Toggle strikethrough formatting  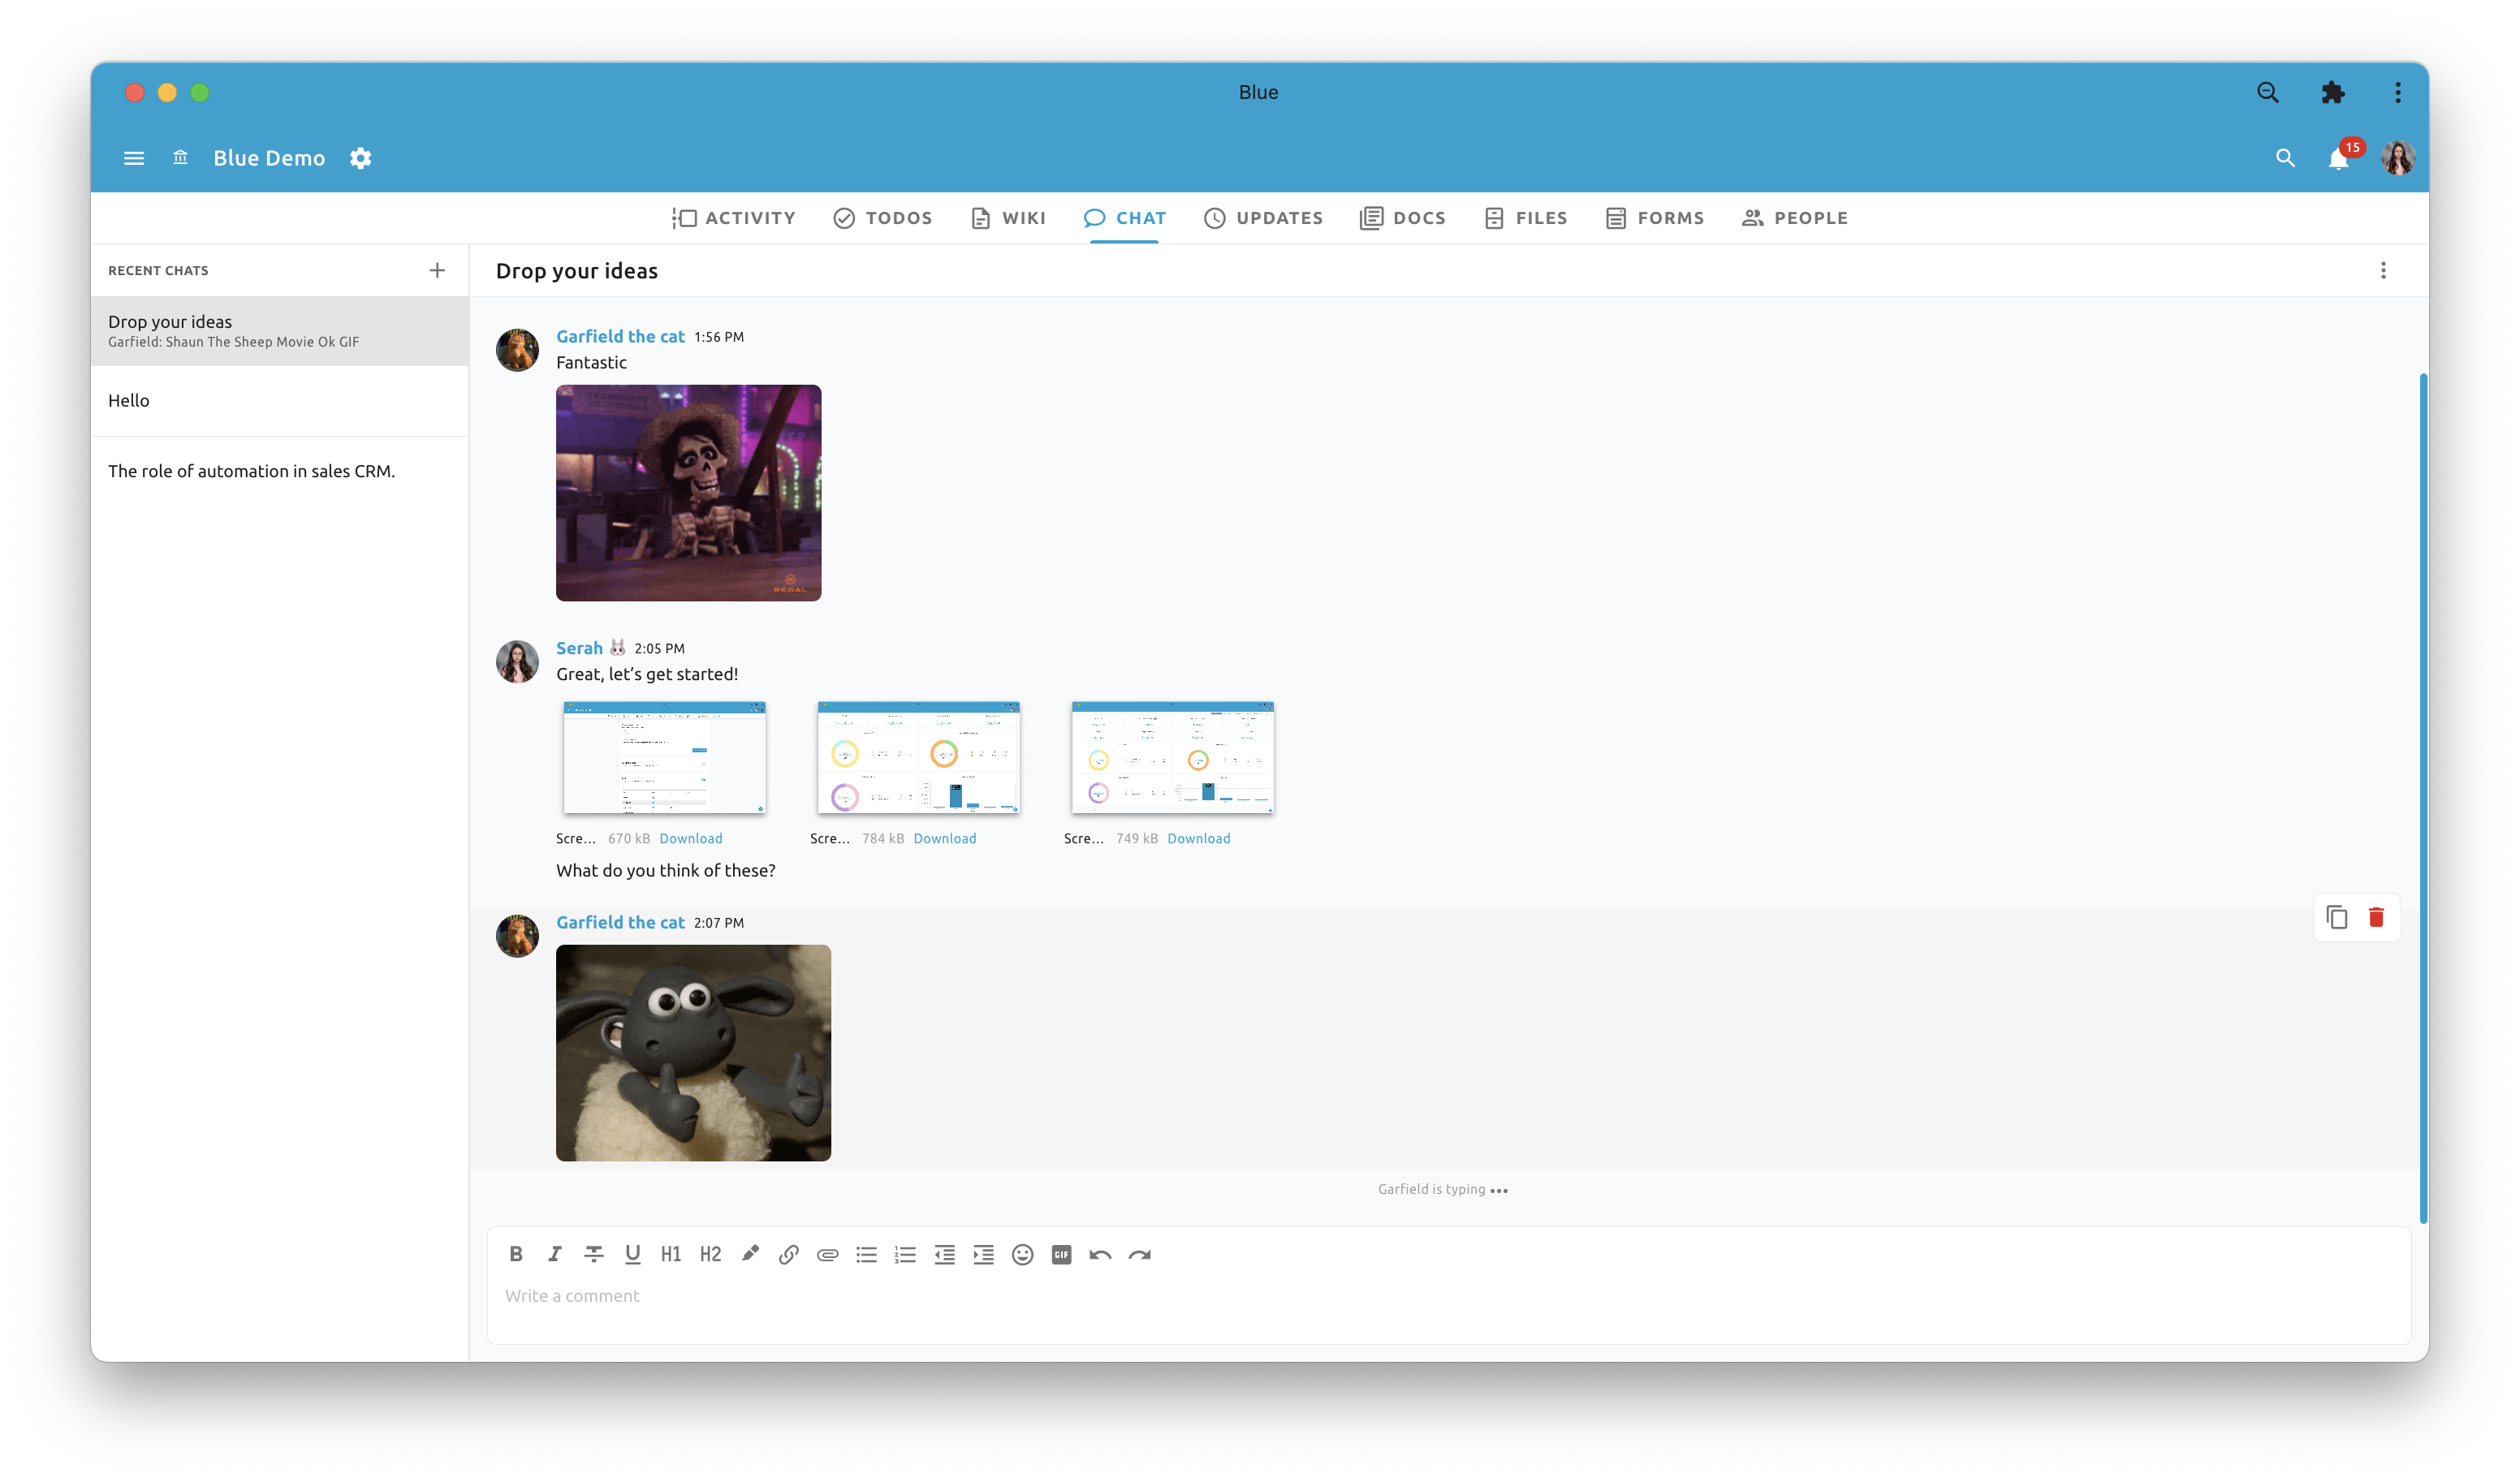click(594, 1254)
